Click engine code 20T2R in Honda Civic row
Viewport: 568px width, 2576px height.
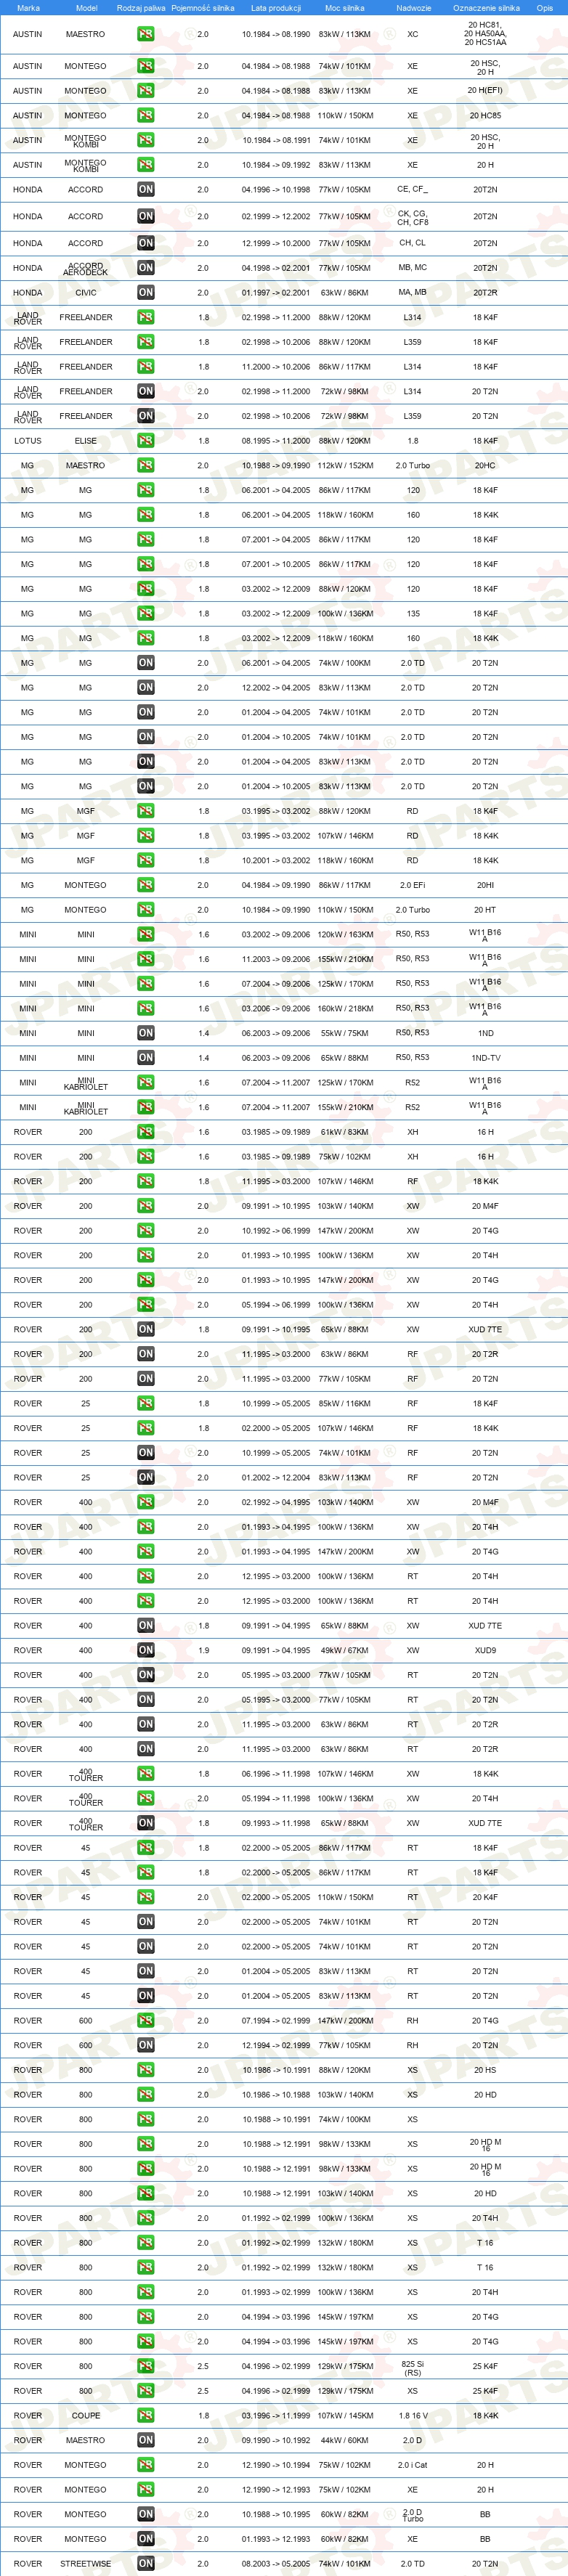pos(485,293)
